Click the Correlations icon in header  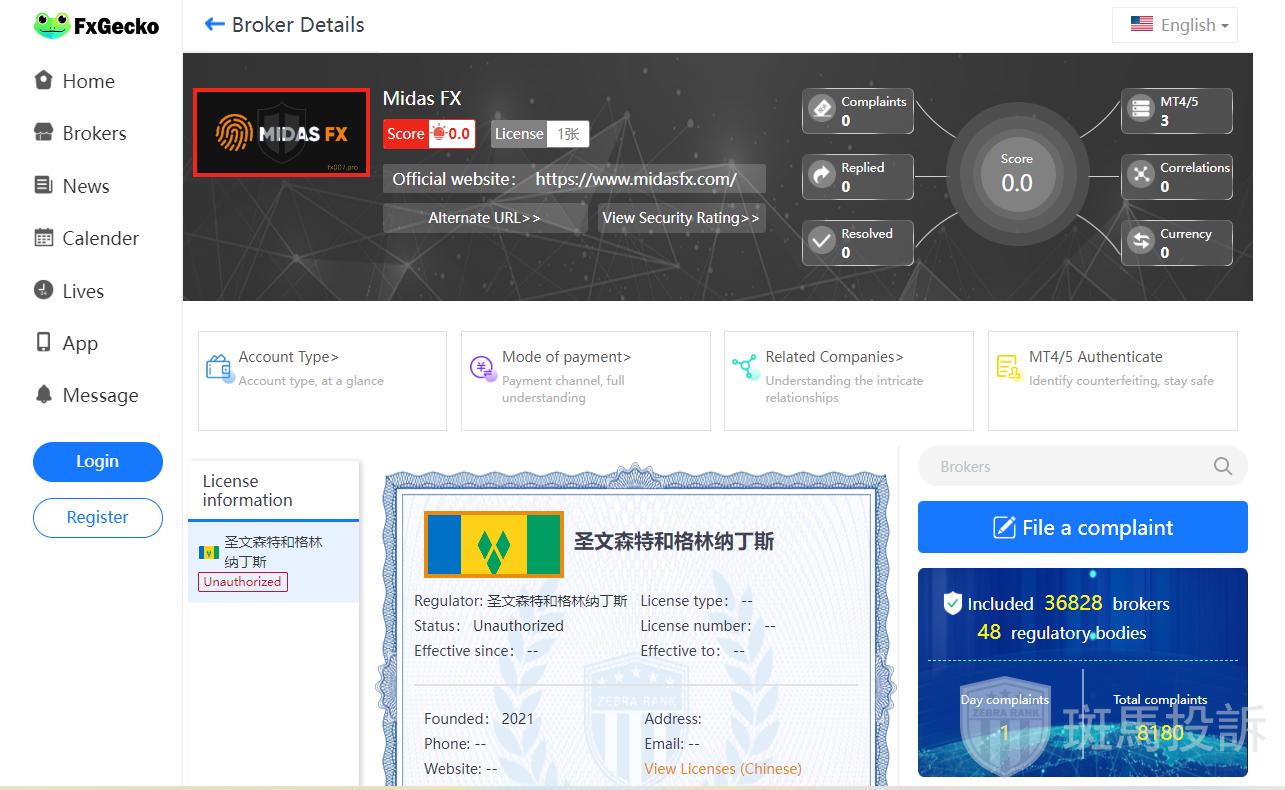[x=1141, y=175]
